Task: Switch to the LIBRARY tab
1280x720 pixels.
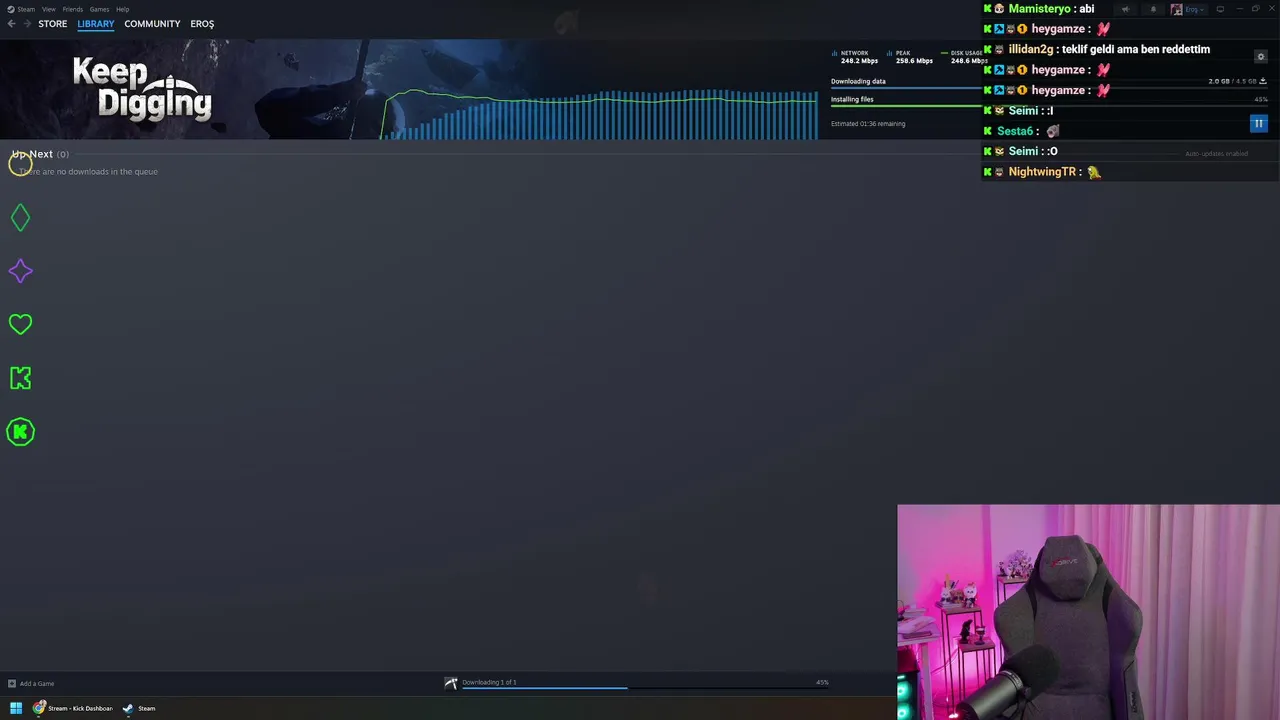Action: pyautogui.click(x=96, y=24)
